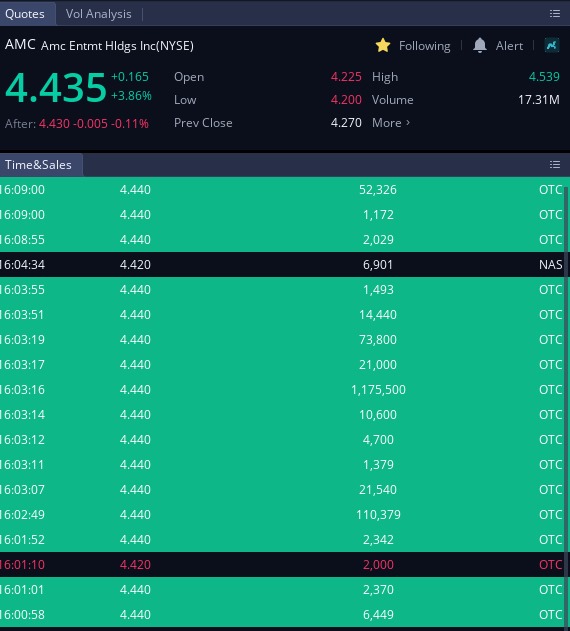Toggle the Following watchlist label
This screenshot has width=570, height=631.
[424, 46]
